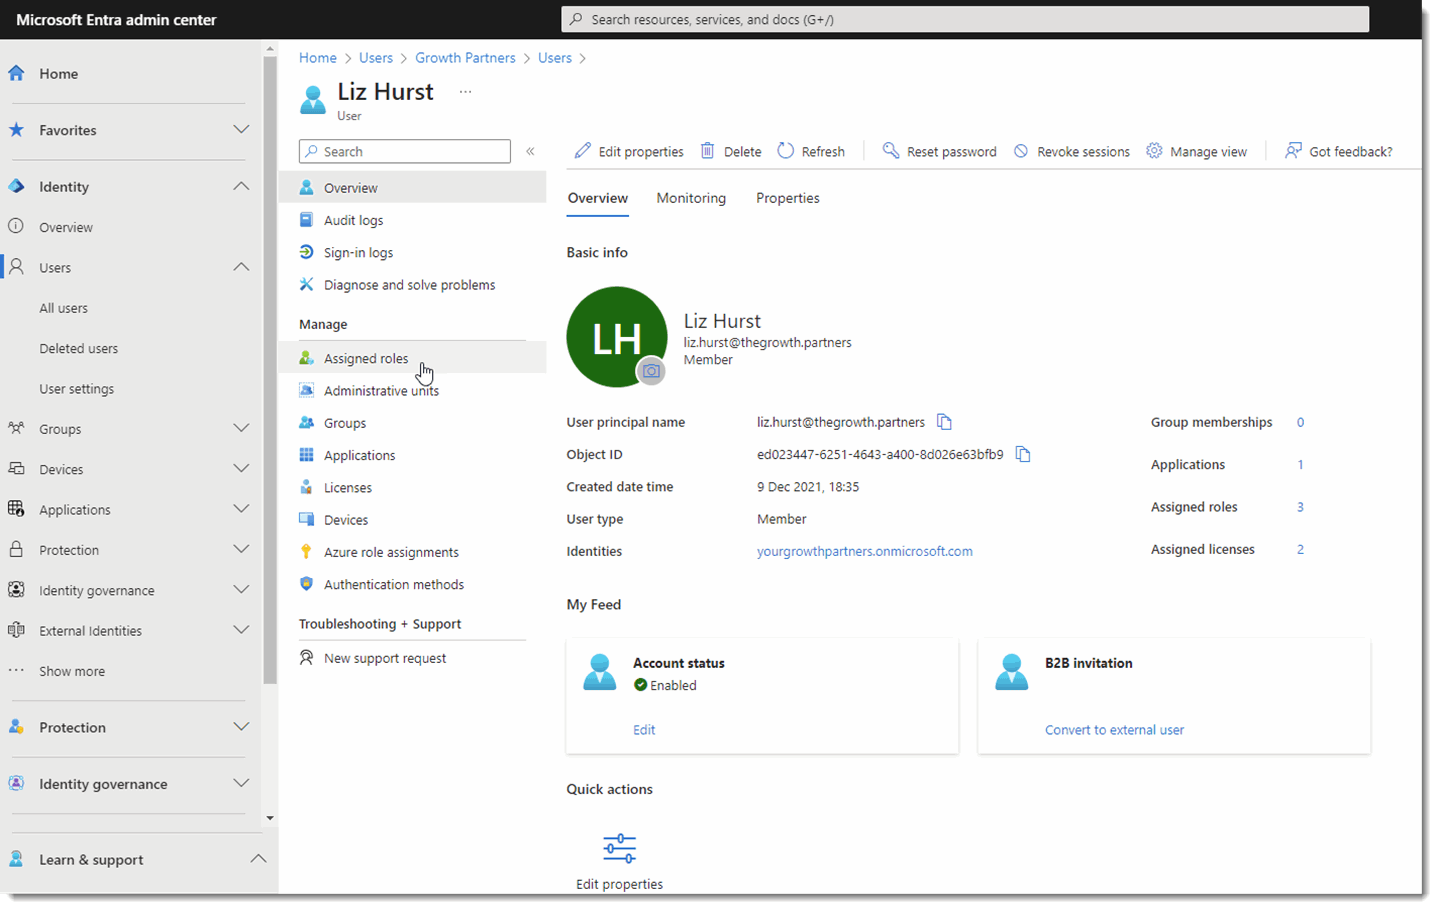This screenshot has width=1437, height=910.
Task: Click inside the user blade search box
Action: [x=404, y=151]
